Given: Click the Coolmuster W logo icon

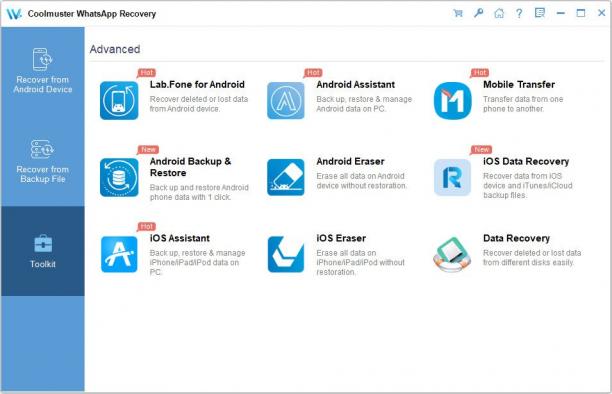Looking at the screenshot, I should tap(14, 14).
